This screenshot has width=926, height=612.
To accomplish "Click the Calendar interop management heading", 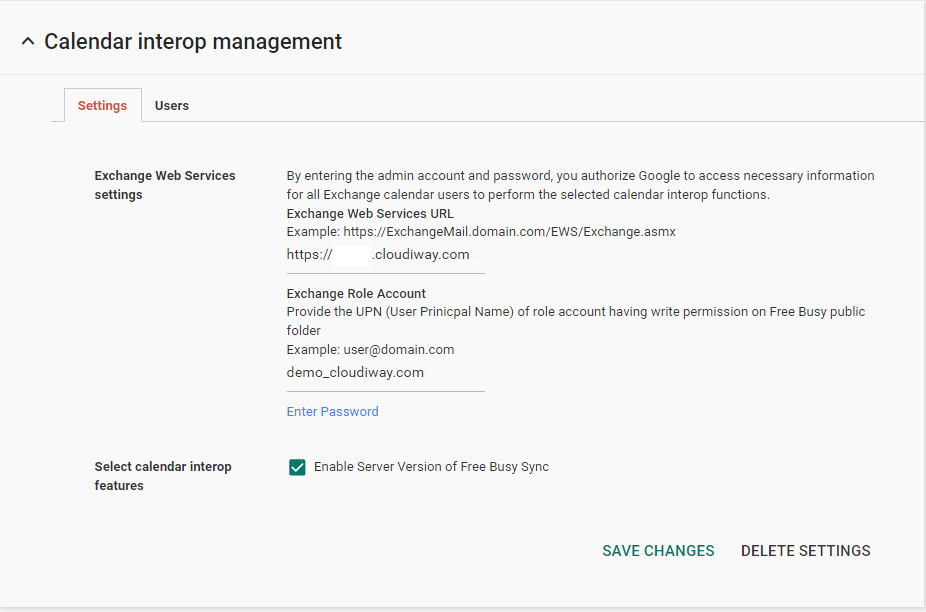I will 193,42.
